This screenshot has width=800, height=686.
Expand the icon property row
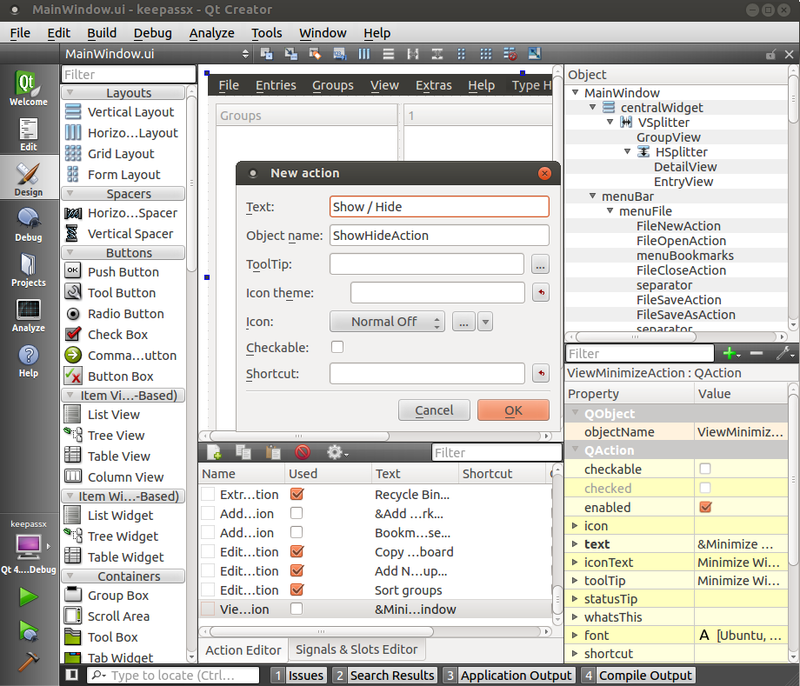[x=576, y=525]
